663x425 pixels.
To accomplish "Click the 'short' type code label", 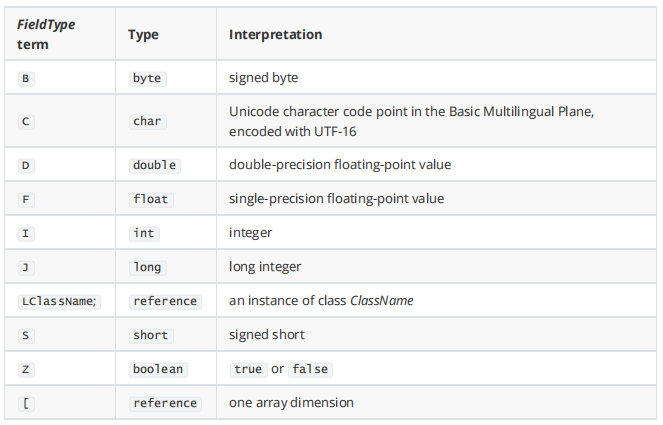I will point(151,335).
